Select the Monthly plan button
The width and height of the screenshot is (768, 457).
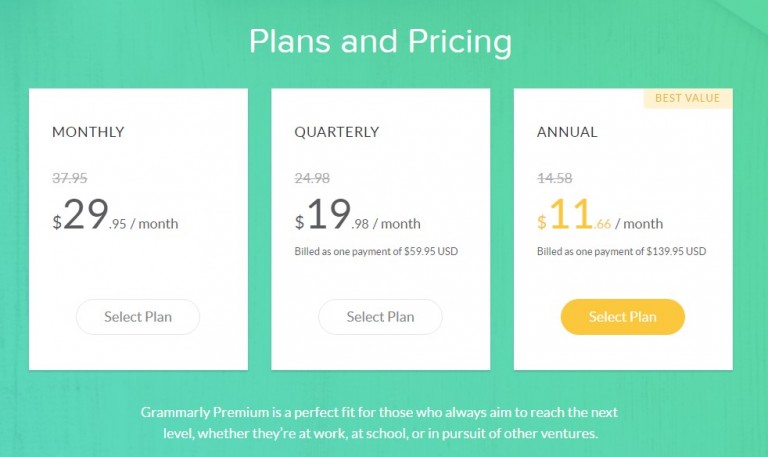pyautogui.click(x=138, y=317)
